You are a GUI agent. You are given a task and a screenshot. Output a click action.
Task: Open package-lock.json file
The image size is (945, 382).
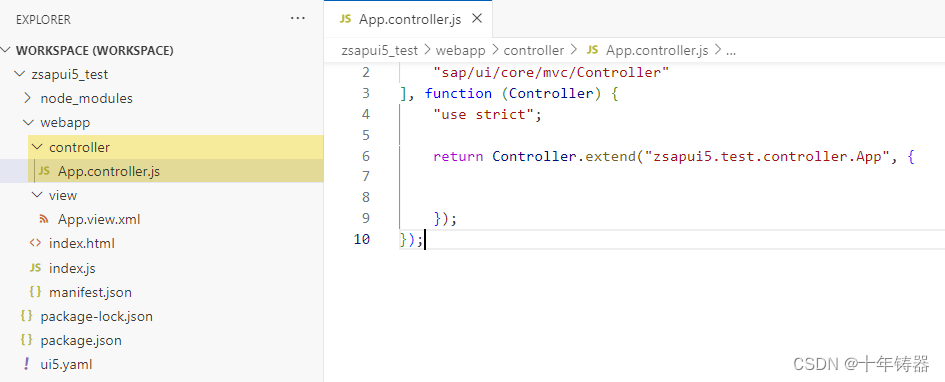point(96,316)
